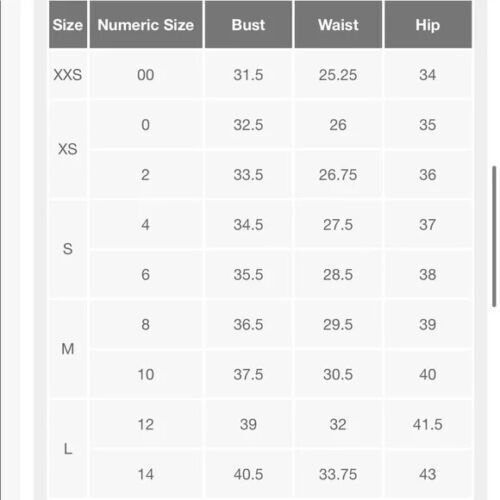Select the M size cell
This screenshot has height=500, width=500.
[68, 349]
